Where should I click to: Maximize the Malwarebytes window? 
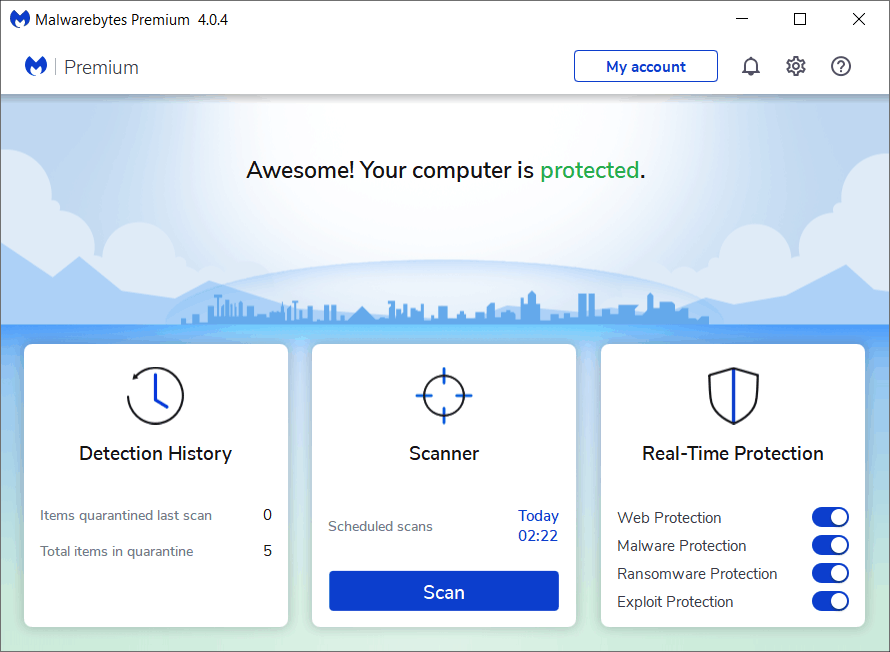800,19
